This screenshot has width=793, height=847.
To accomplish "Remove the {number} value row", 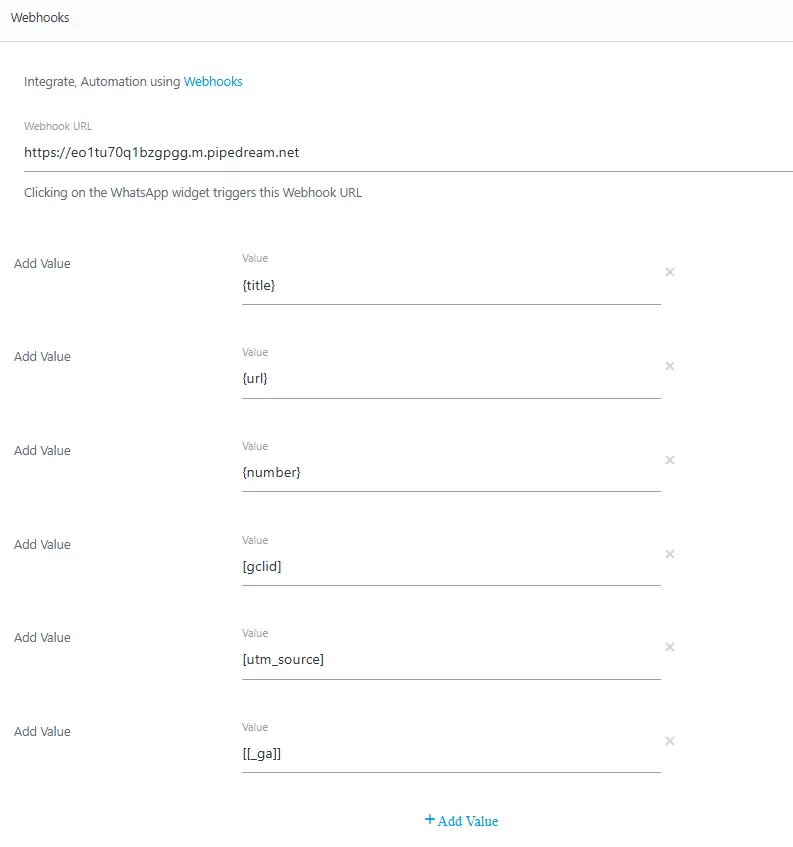I will click(x=669, y=460).
